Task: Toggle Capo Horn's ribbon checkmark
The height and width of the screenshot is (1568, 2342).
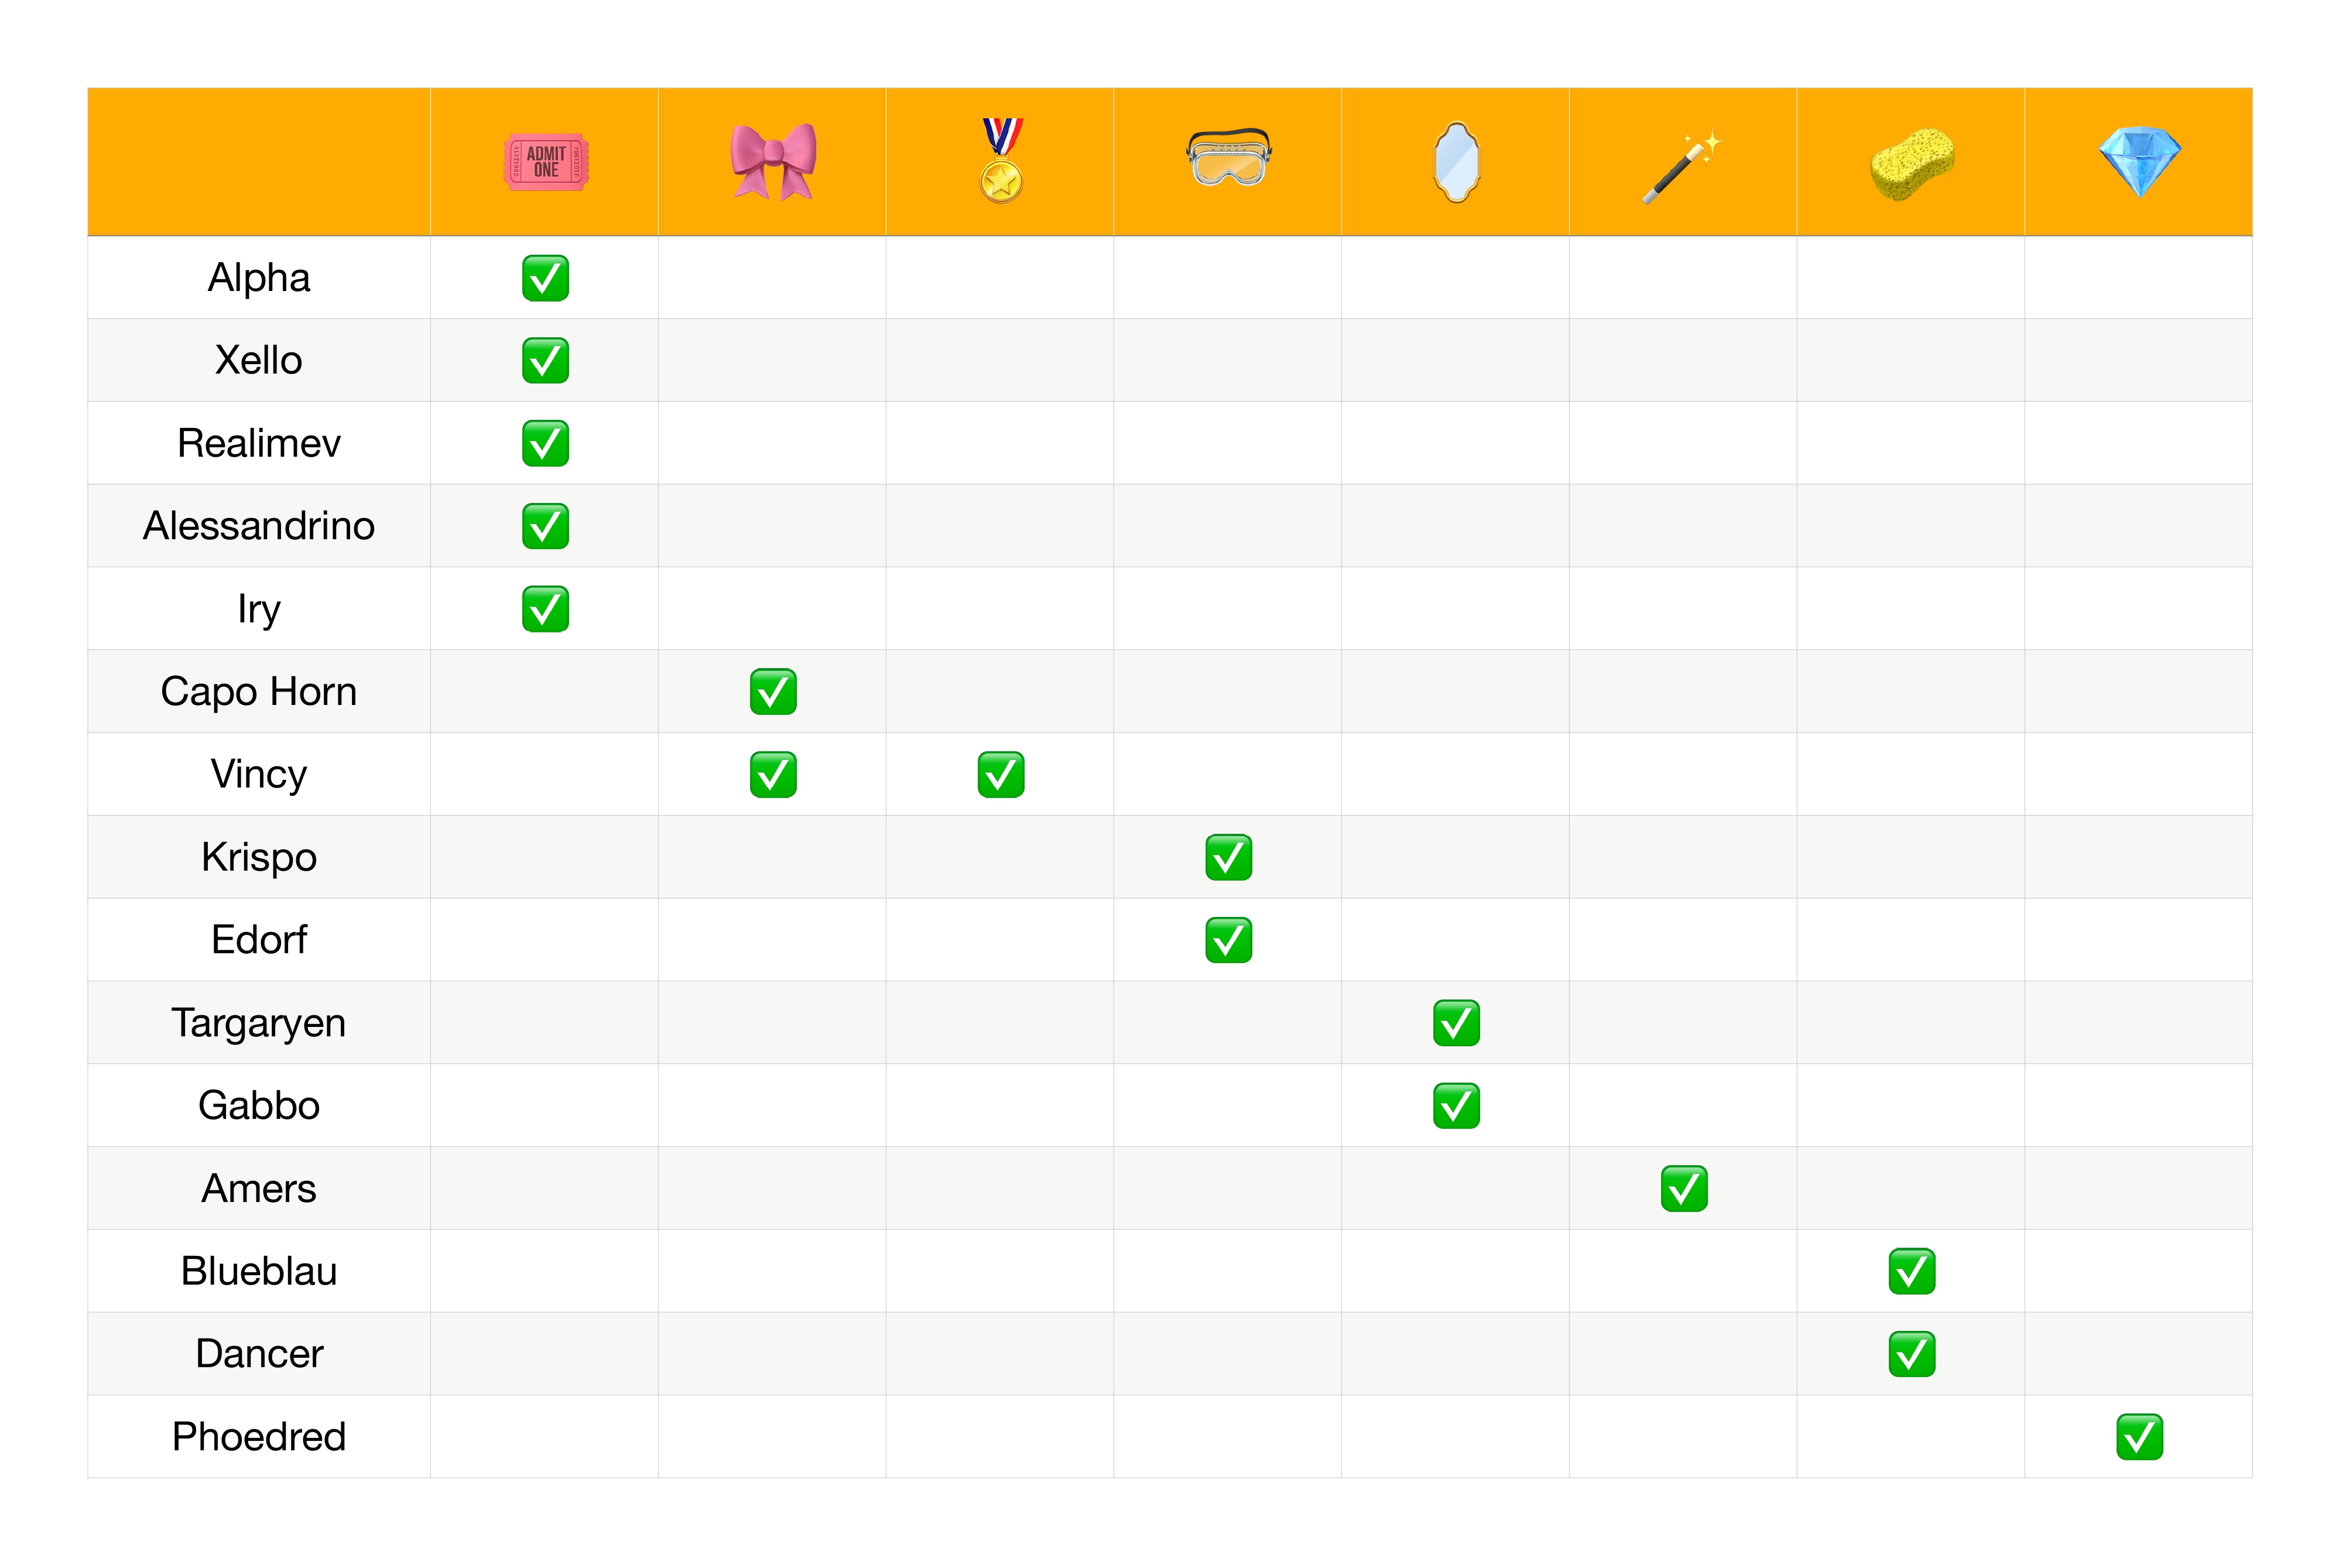Action: (x=773, y=692)
